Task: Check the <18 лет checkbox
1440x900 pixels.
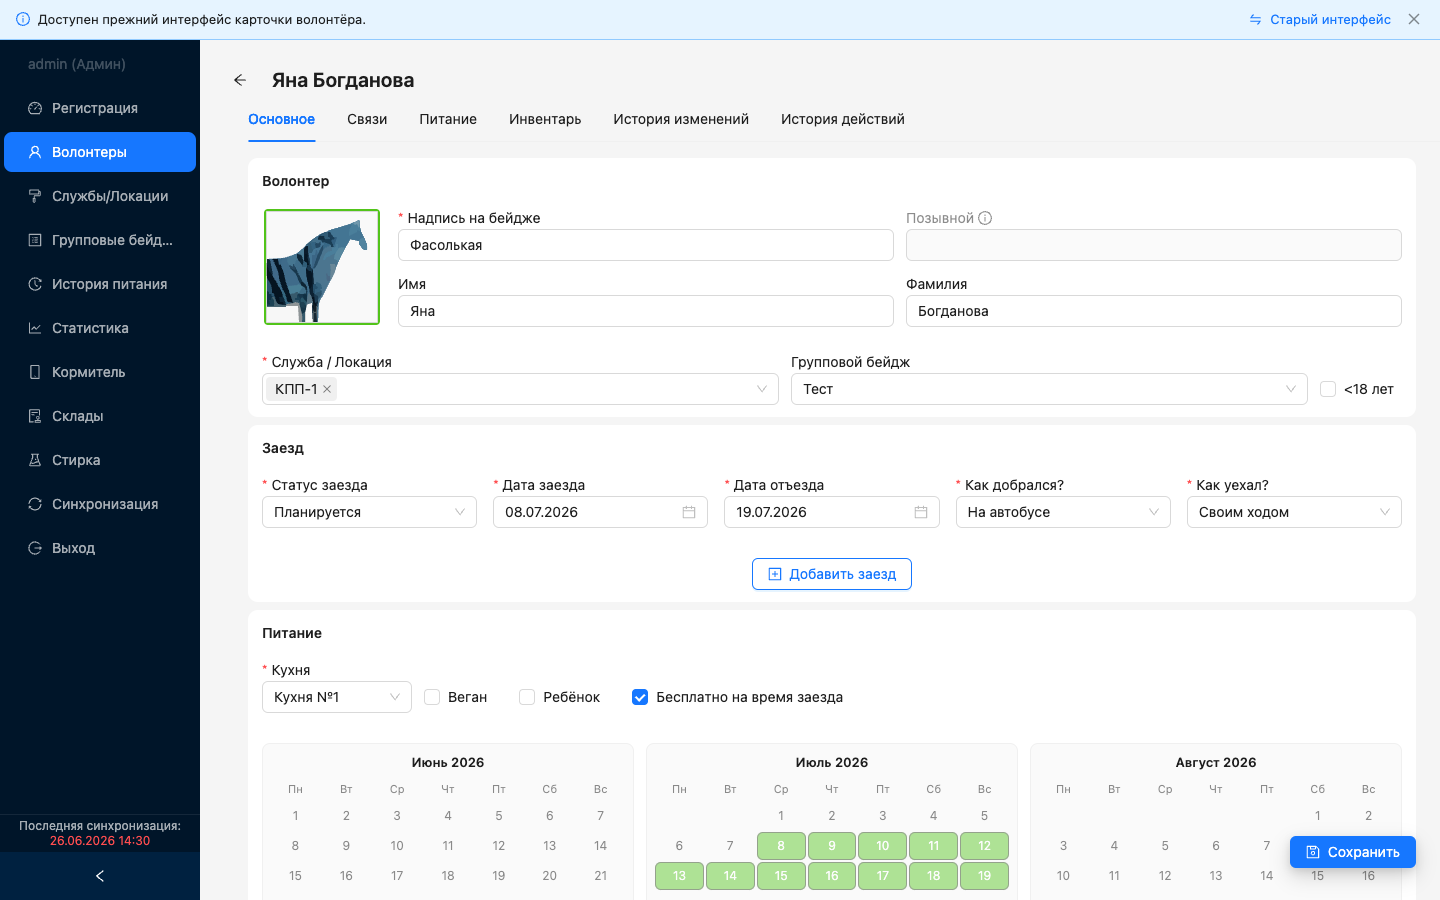Action: [1328, 389]
